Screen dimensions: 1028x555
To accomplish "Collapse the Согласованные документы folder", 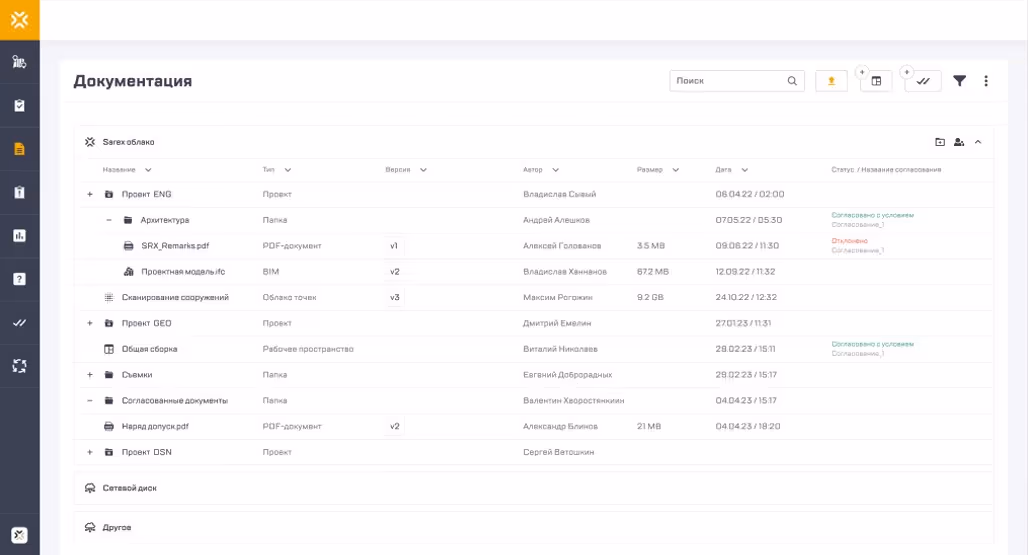I will [90, 400].
